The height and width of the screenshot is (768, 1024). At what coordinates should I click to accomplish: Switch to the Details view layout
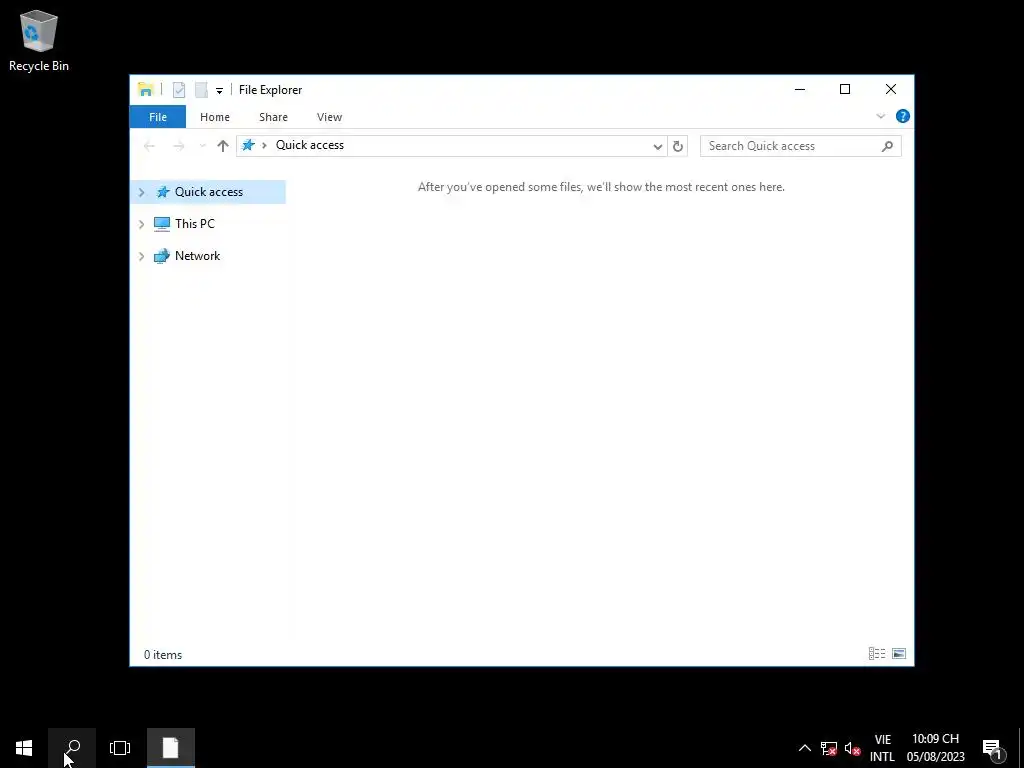point(877,654)
